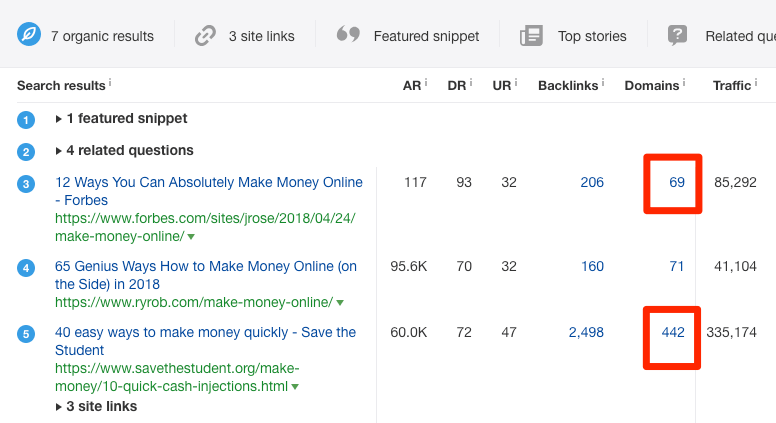Open the savethestudent.org green URL
The image size is (776, 423).
coord(177,377)
